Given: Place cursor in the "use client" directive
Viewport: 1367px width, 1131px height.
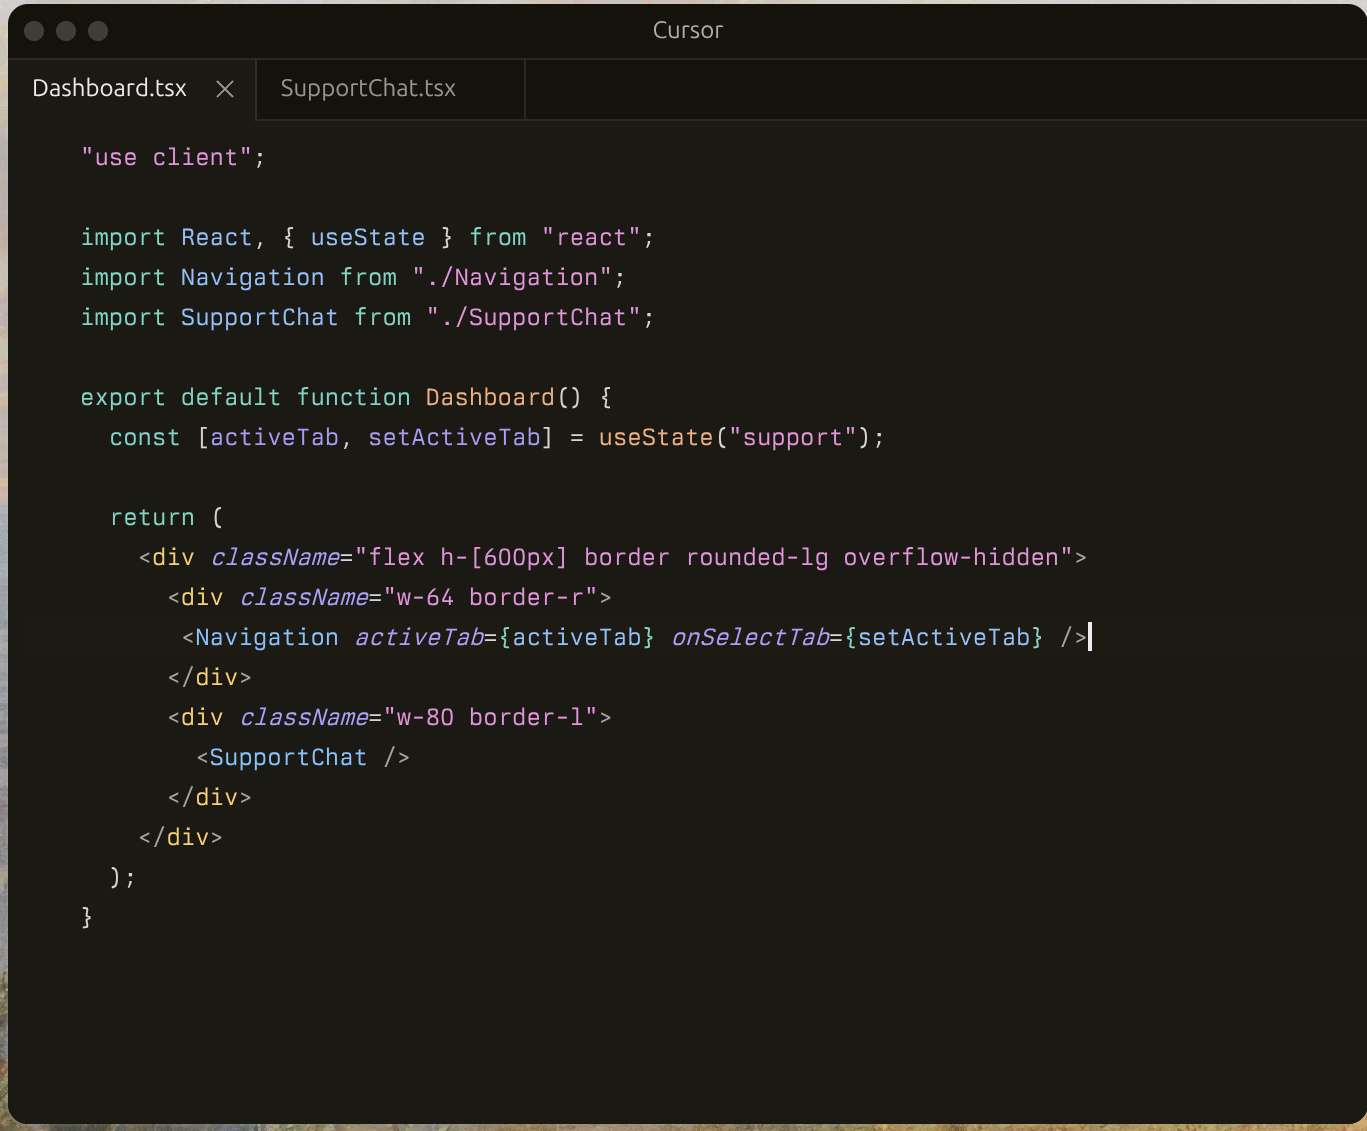Looking at the screenshot, I should click(166, 158).
